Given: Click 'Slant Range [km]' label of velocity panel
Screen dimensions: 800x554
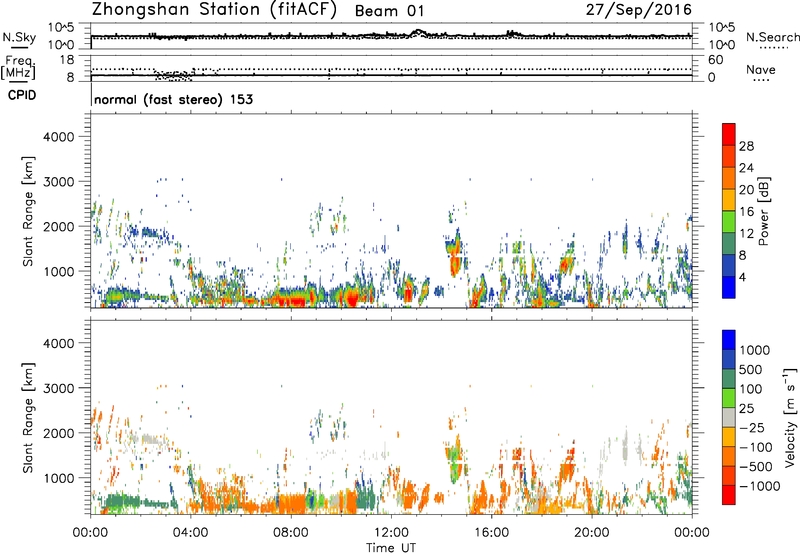Looking at the screenshot, I should tap(28, 418).
